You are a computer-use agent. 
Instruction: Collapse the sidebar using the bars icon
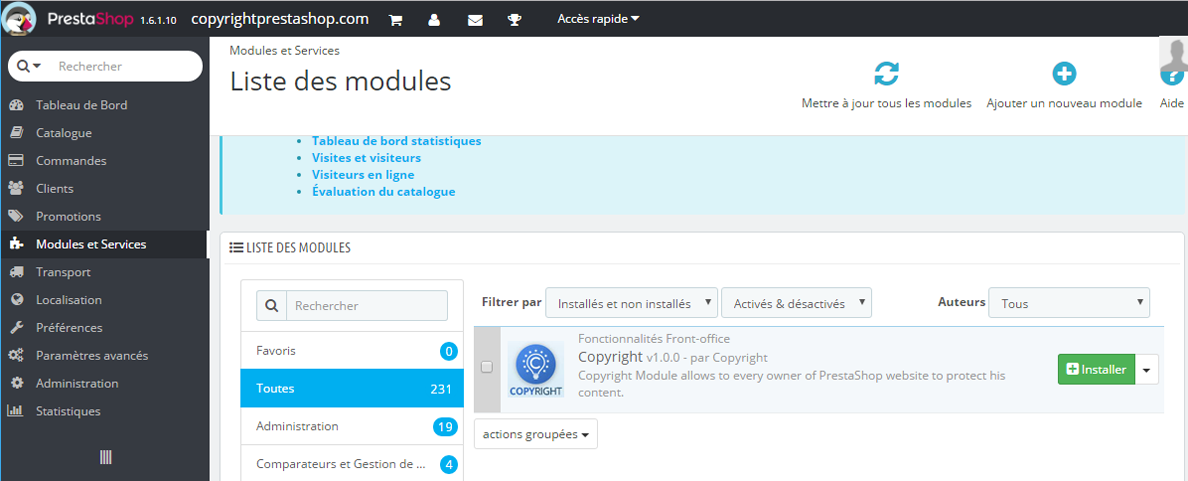point(105,457)
